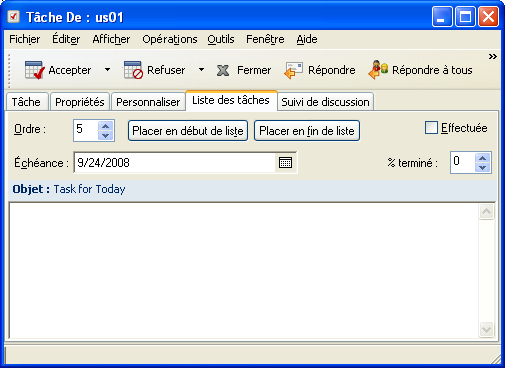
Task: Click the Répondre à tous people icon
Action: click(x=378, y=70)
